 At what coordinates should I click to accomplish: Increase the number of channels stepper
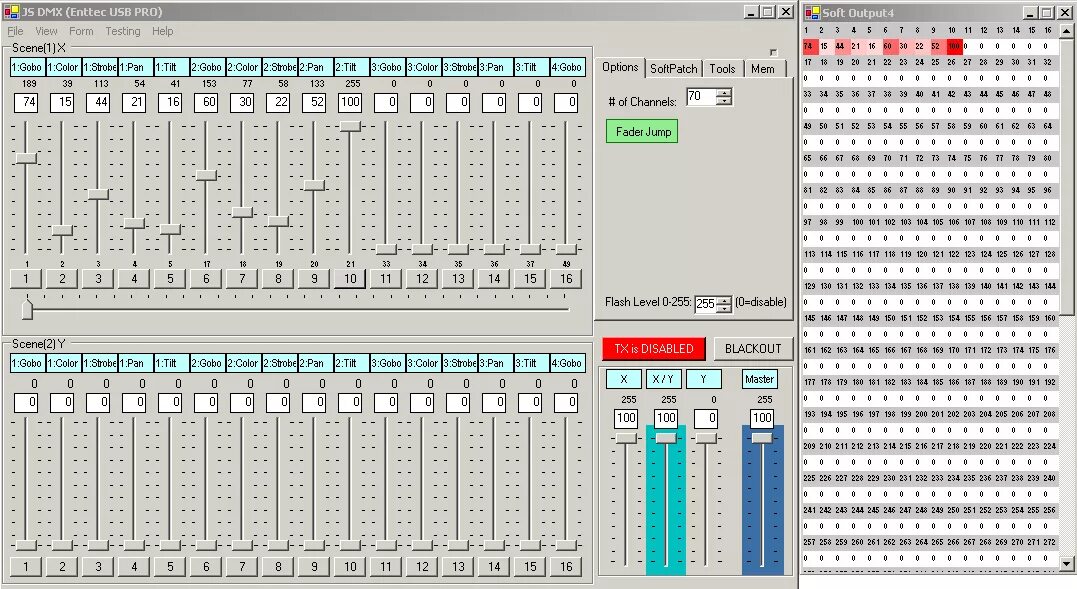point(724,93)
